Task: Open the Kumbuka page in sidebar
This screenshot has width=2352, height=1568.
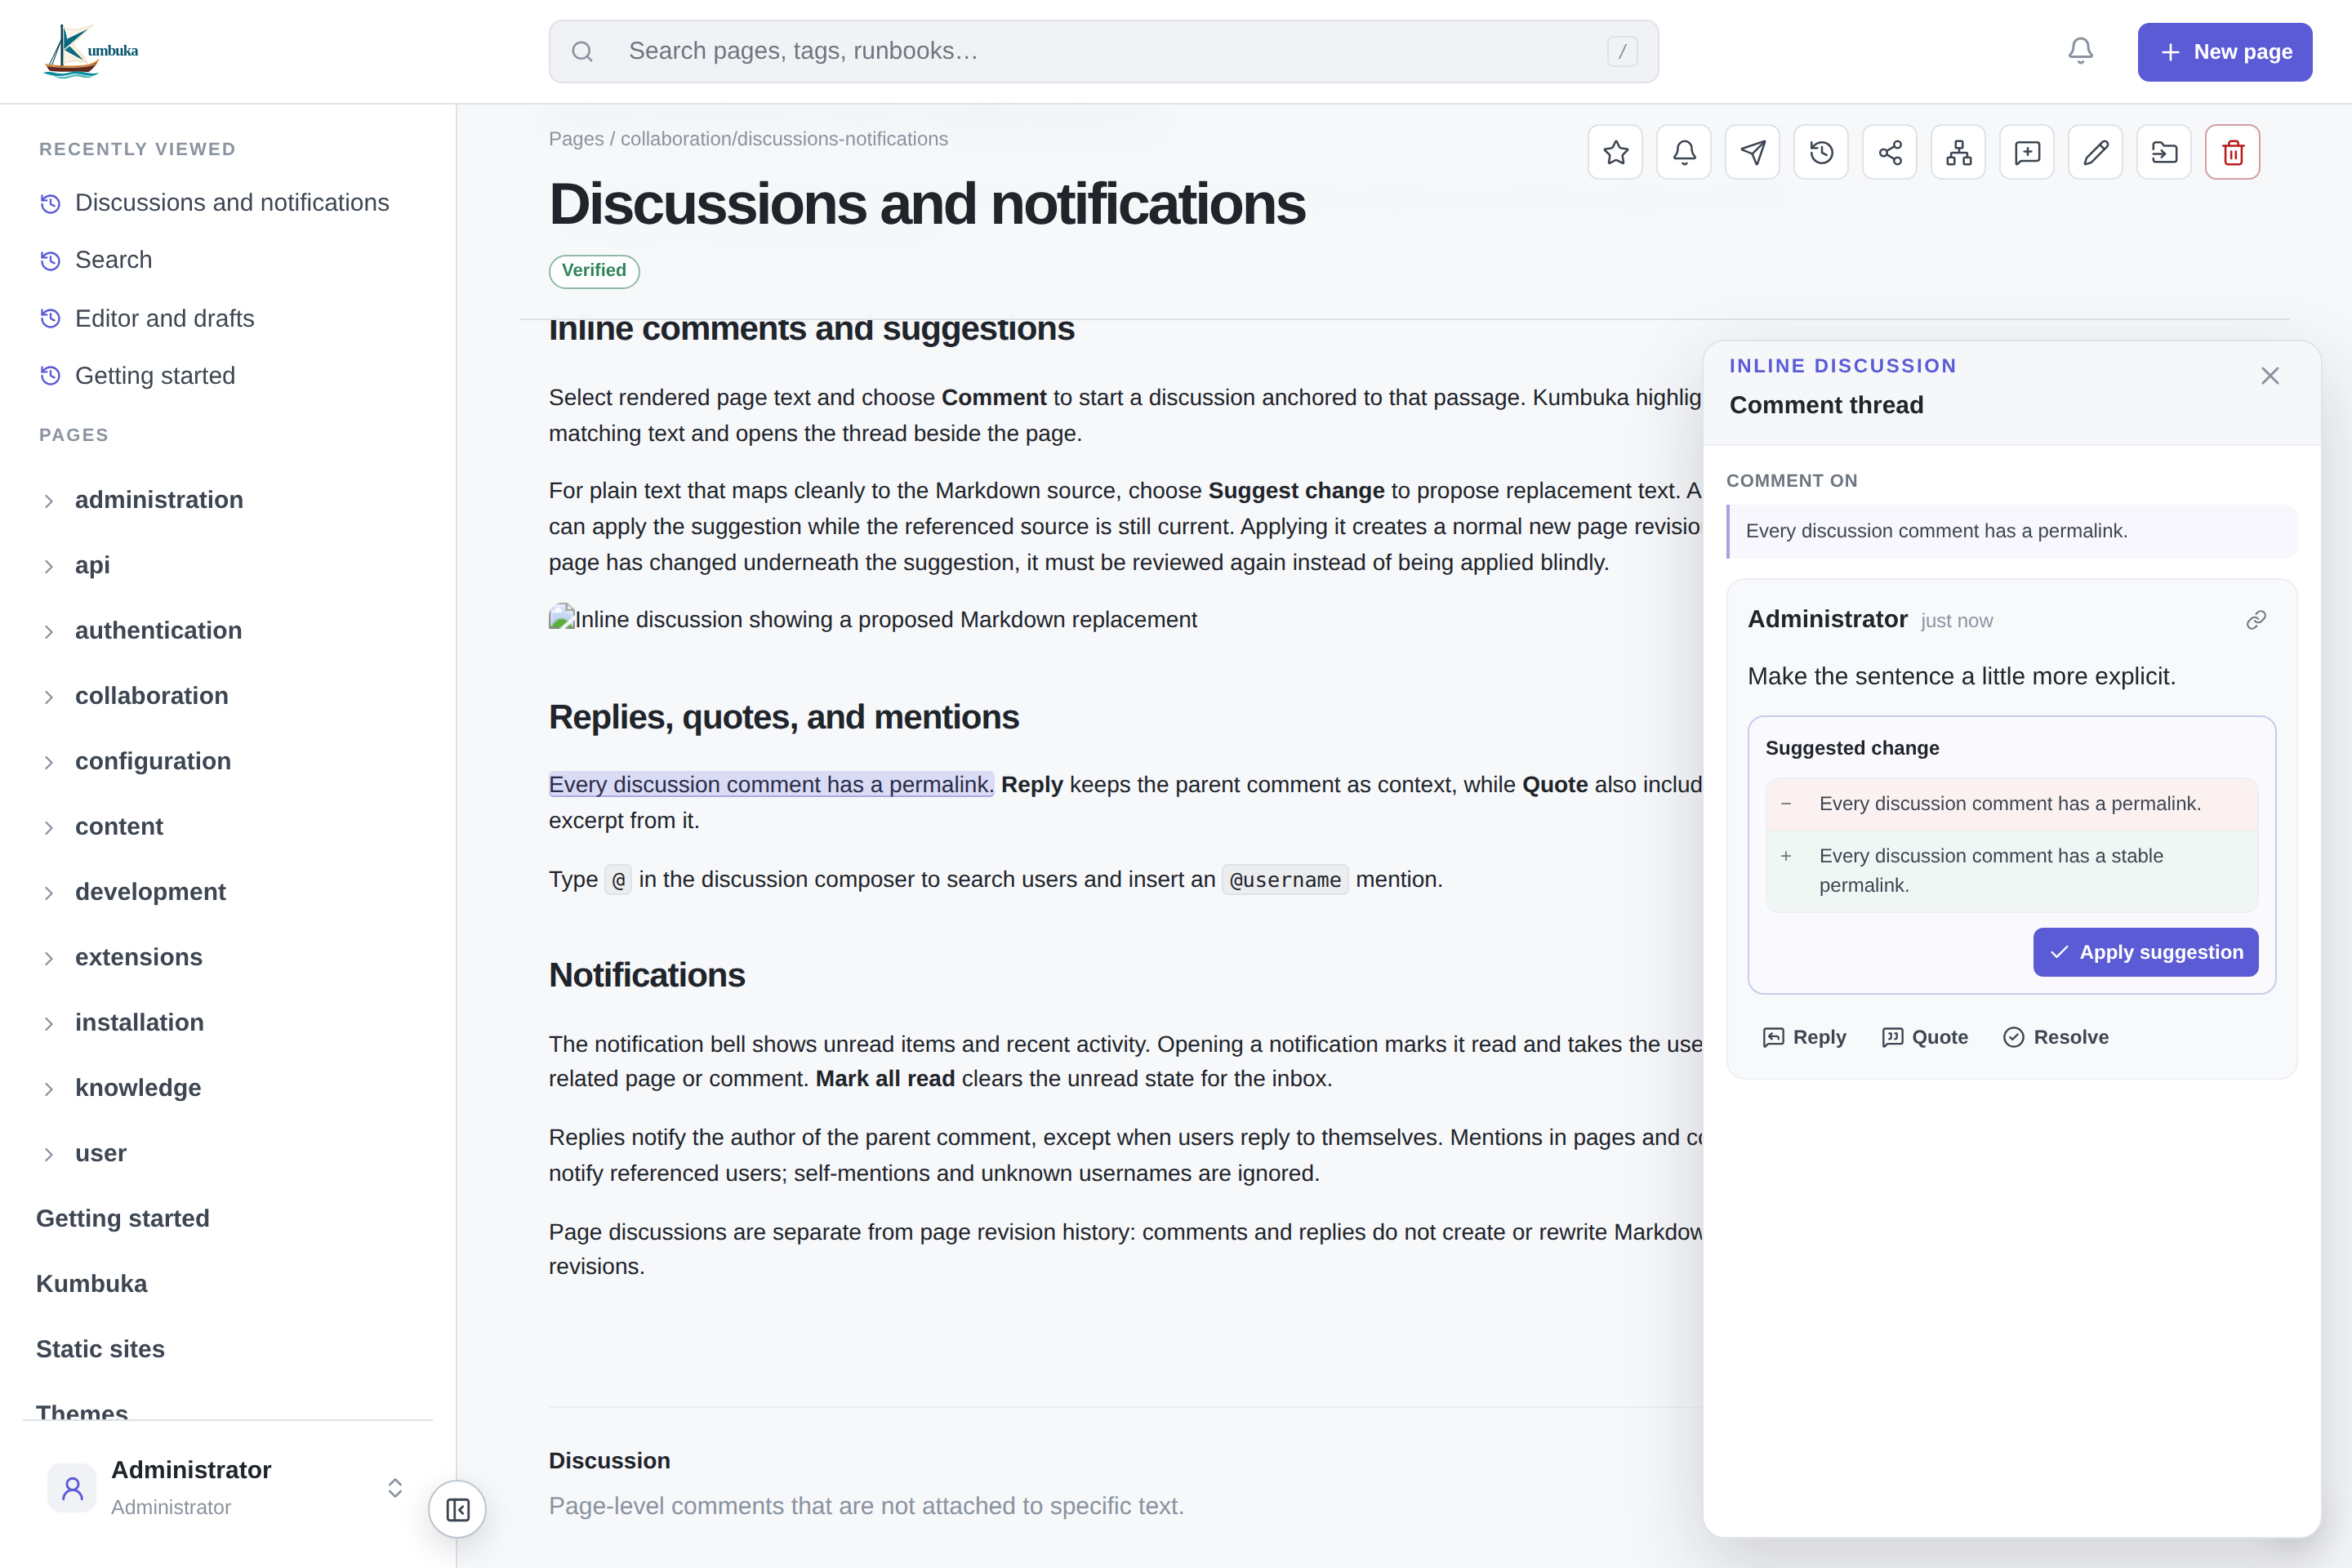Action: tap(91, 1284)
